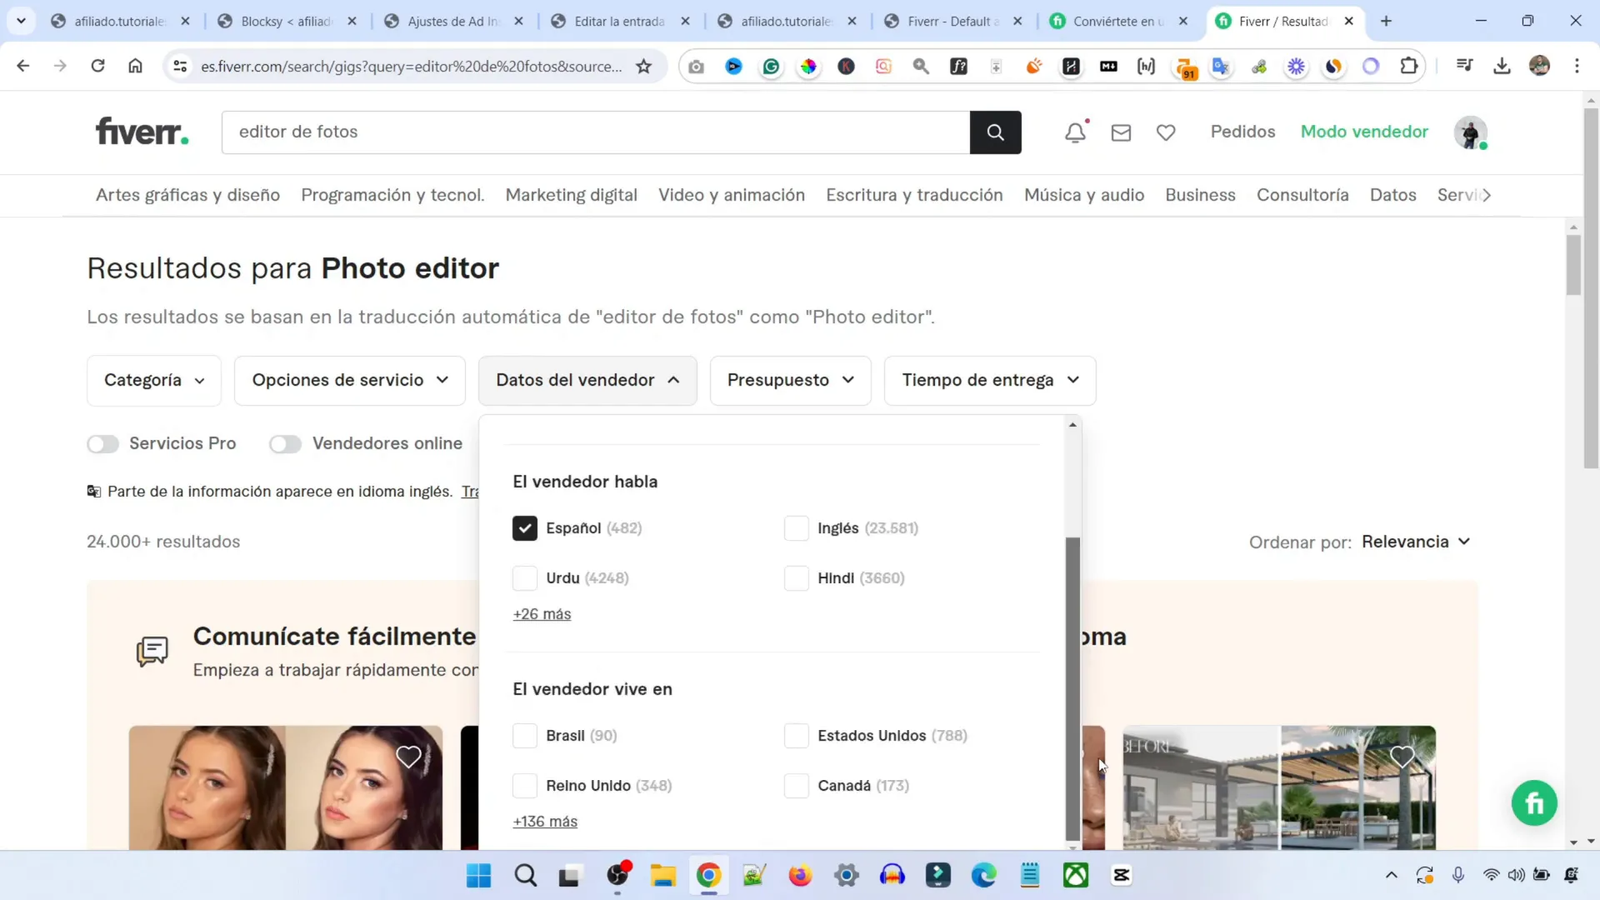
Task: Click the Fiverr search magnifier button
Action: coord(994,131)
